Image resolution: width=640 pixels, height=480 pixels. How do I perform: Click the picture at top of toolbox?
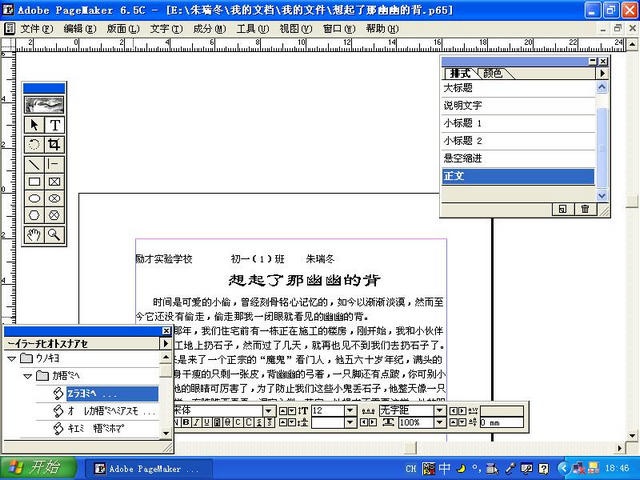[44, 105]
